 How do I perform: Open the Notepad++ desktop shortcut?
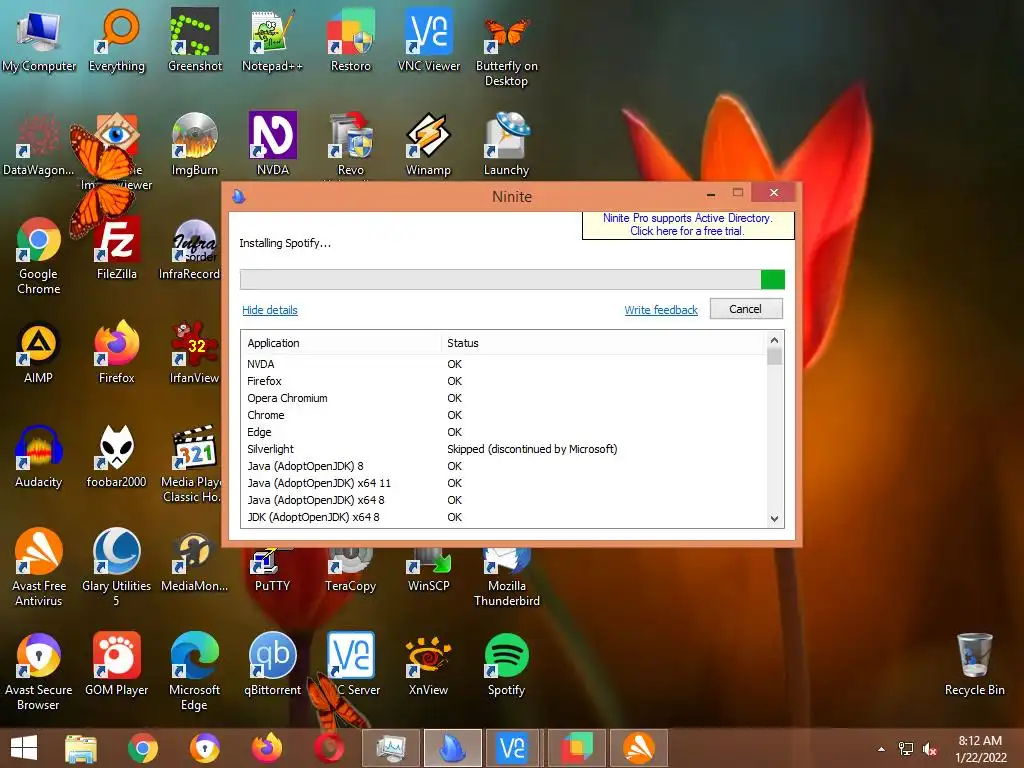pyautogui.click(x=272, y=40)
